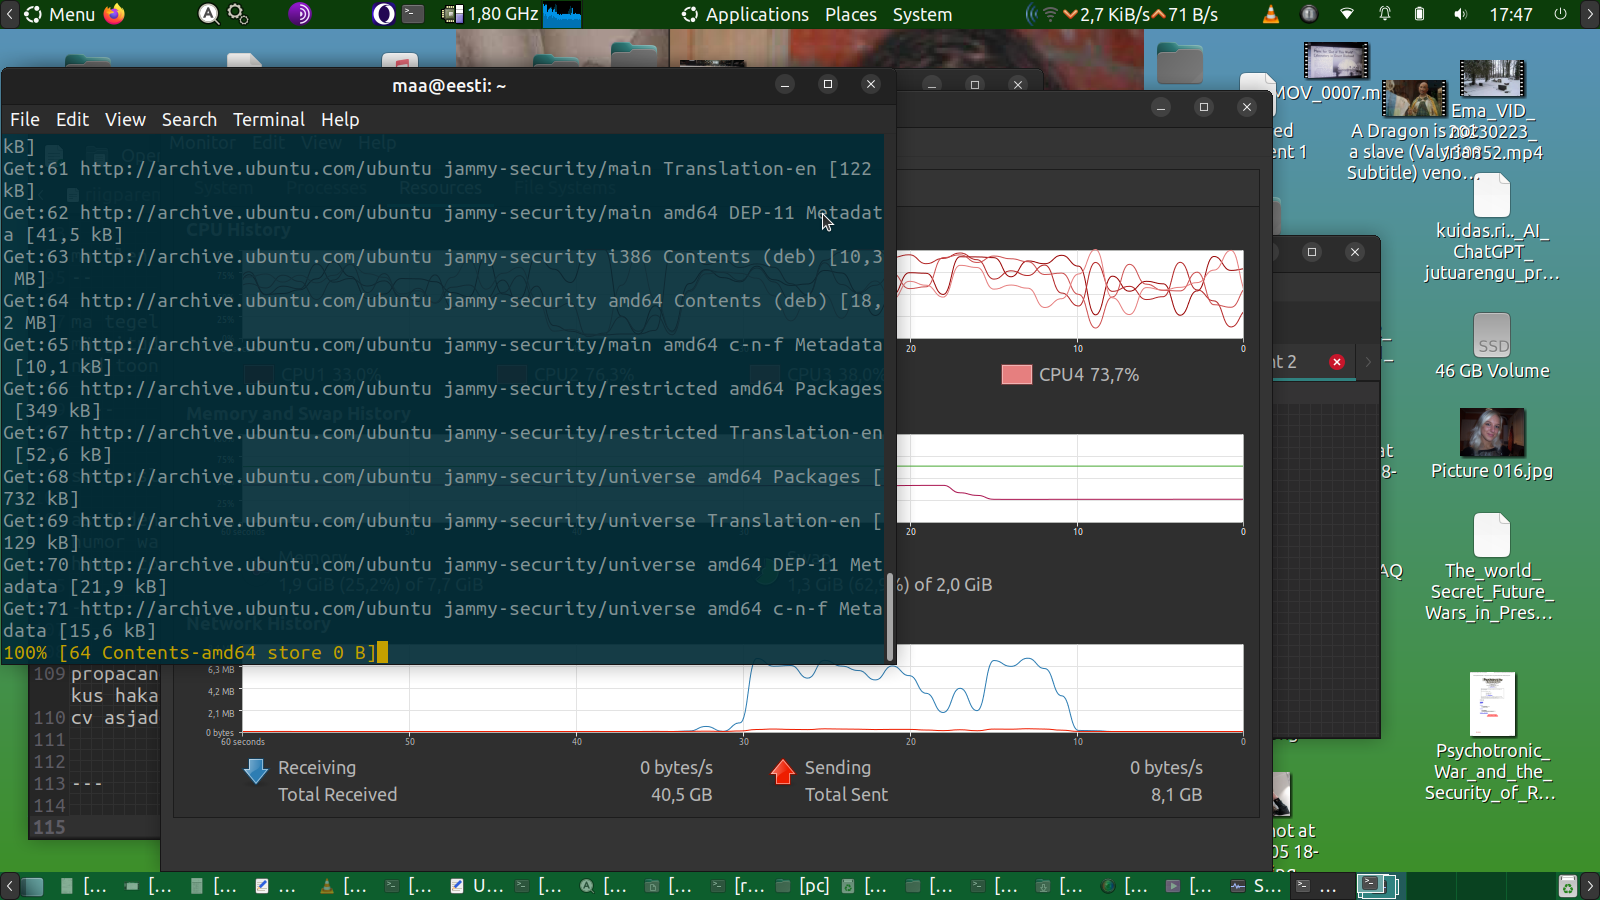The height and width of the screenshot is (900, 1600).
Task: Open the tab overflow chevron arrow
Action: click(x=1368, y=362)
